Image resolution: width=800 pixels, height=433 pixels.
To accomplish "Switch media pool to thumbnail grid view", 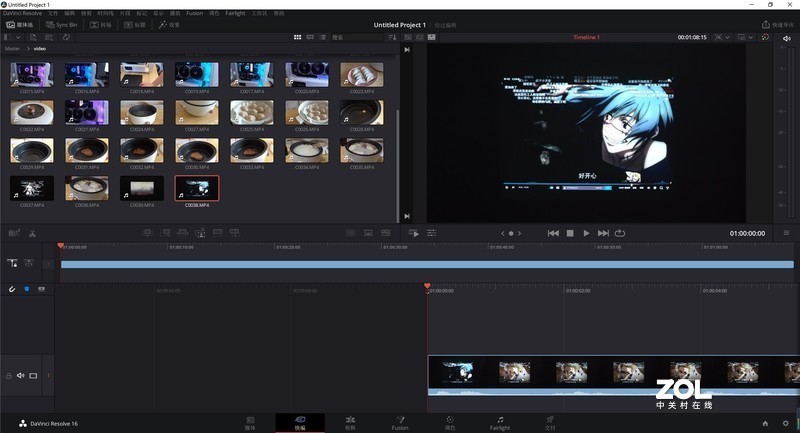I will (297, 37).
